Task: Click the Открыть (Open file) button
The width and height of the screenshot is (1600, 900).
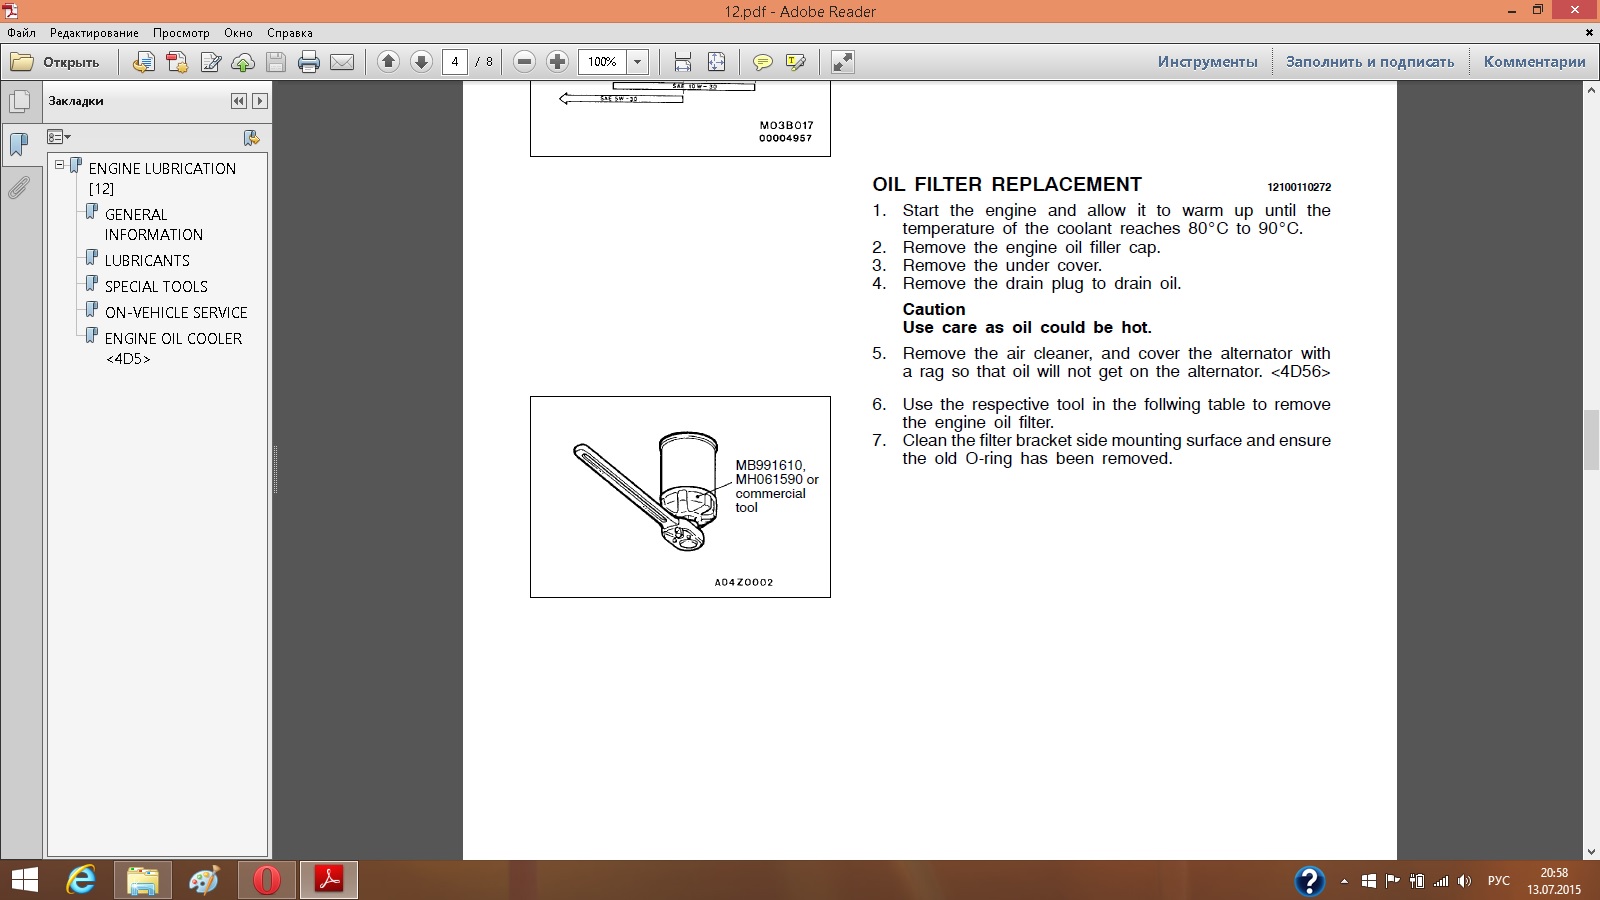Action: click(56, 62)
